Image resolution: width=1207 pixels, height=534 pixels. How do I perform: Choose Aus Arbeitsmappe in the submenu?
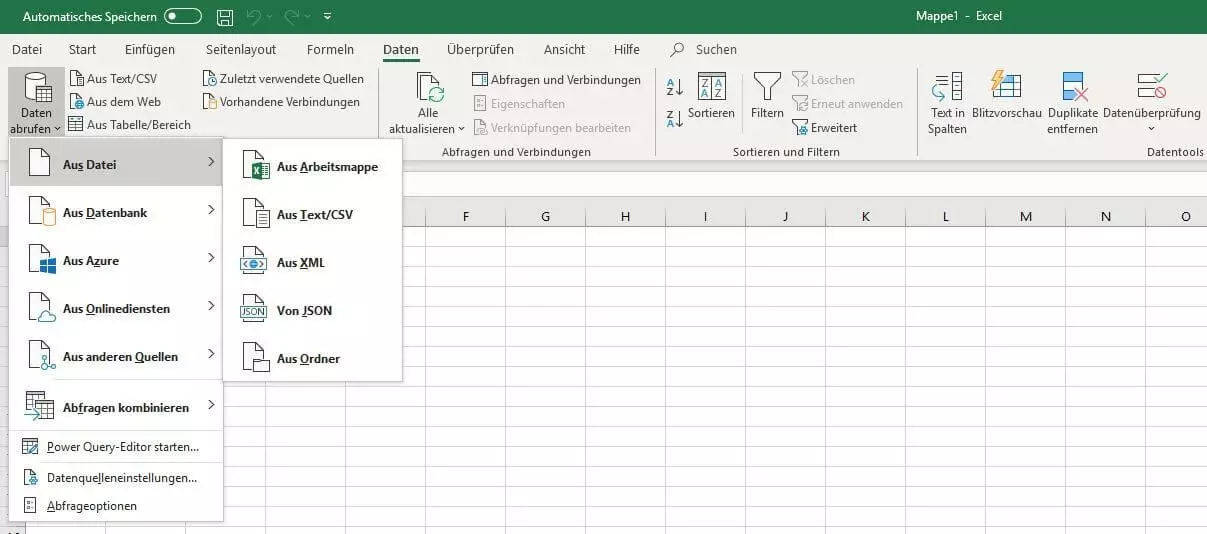pos(312,167)
